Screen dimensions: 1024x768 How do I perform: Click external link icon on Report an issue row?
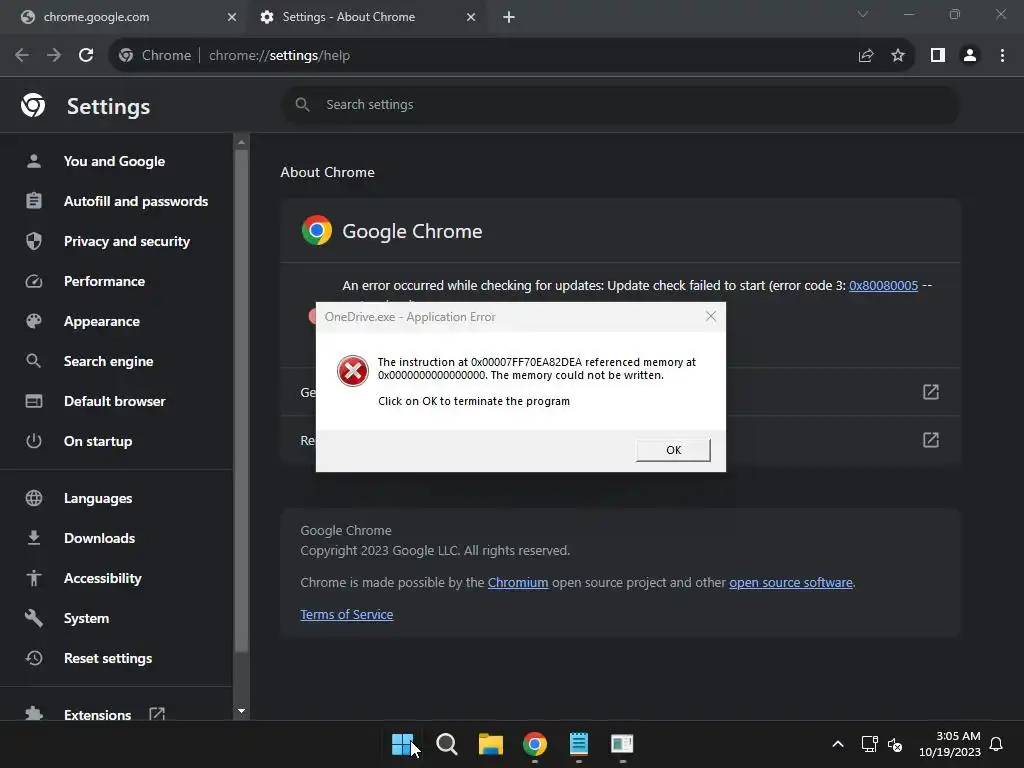pyautogui.click(x=931, y=440)
